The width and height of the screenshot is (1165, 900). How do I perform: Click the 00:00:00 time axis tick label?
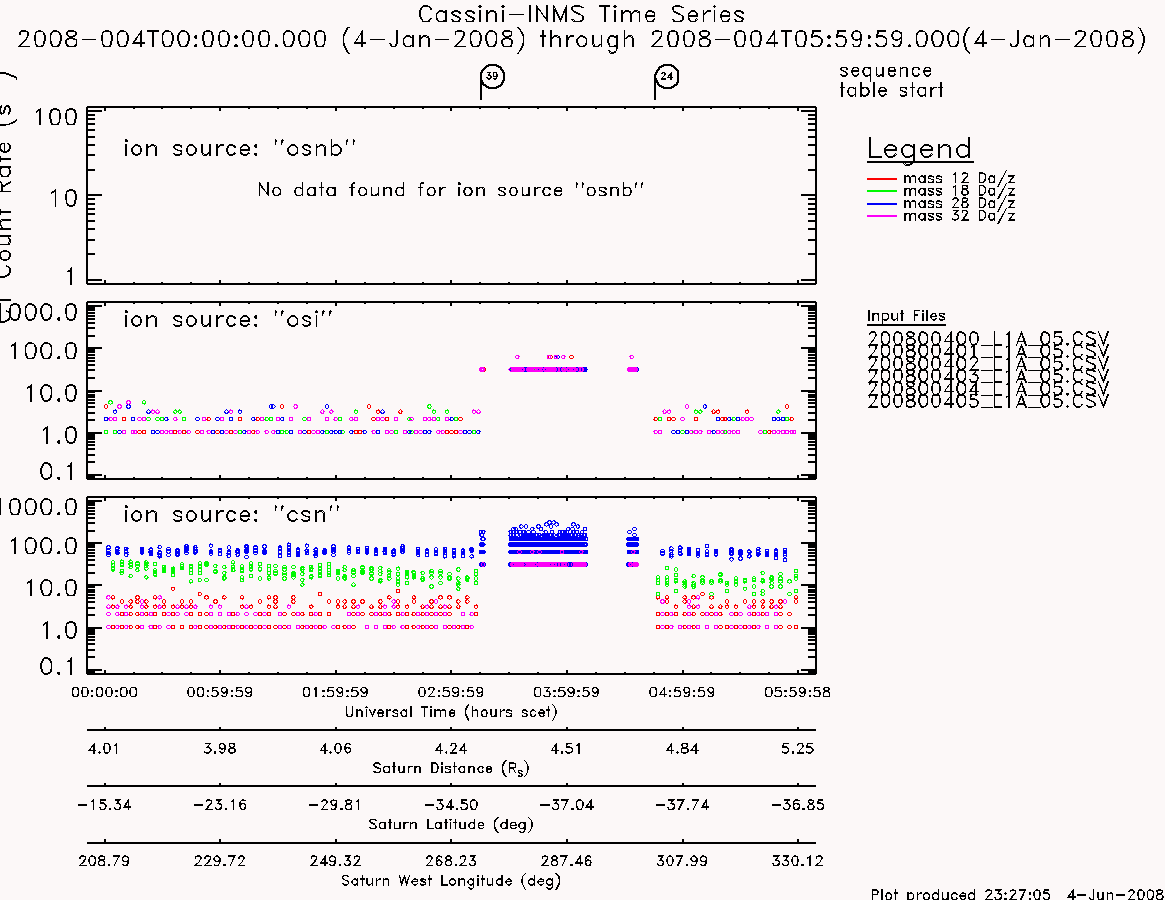click(104, 692)
